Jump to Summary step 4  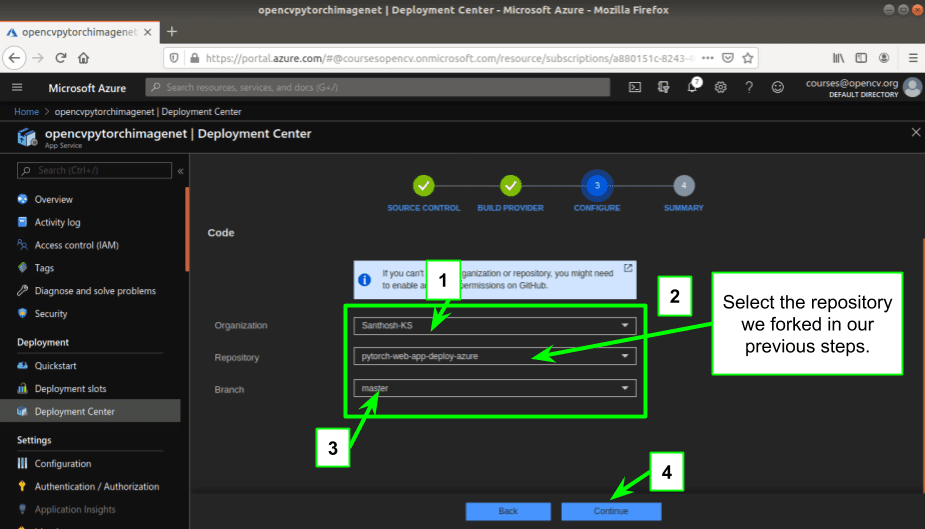click(684, 186)
